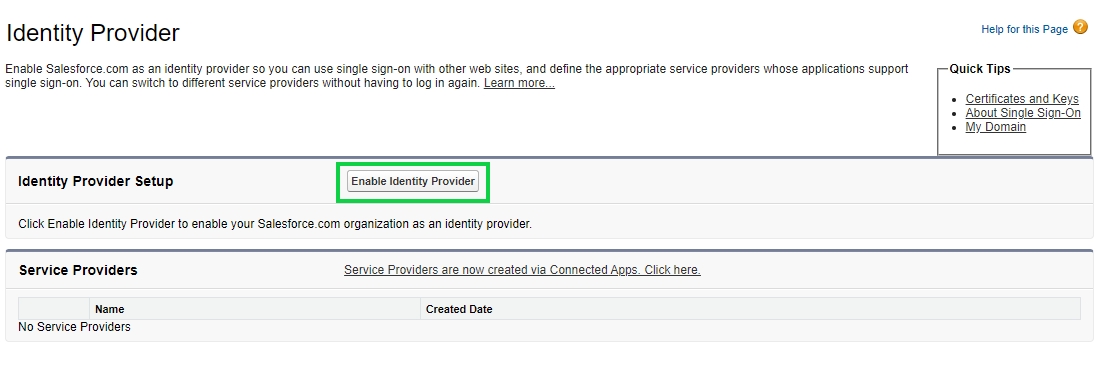This screenshot has height=390, width=1097.
Task: Open Certificates and Keys quick tip
Action: coord(1022,99)
